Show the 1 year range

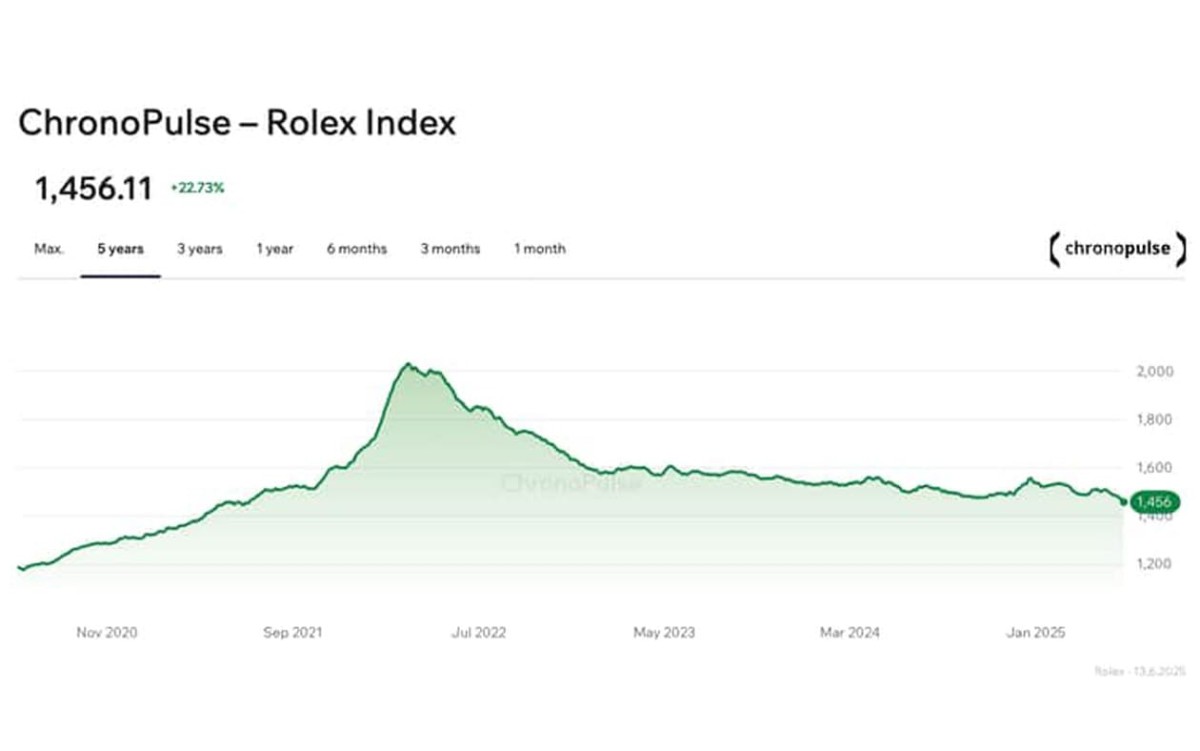click(274, 249)
